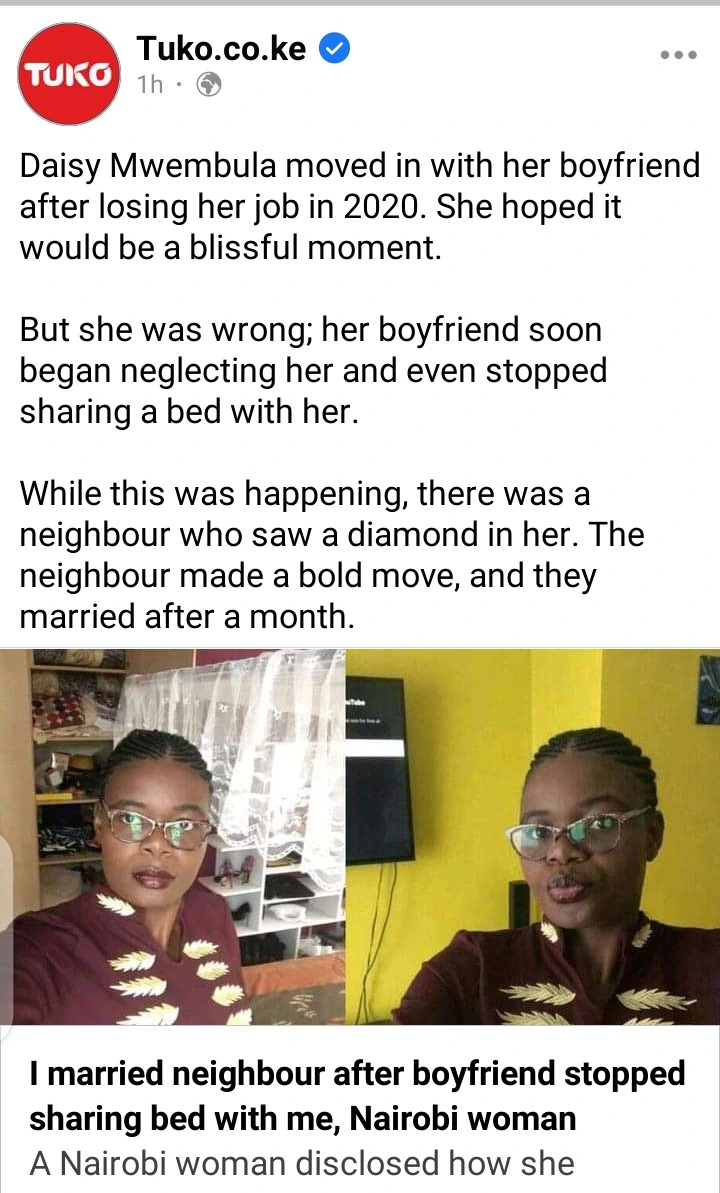The width and height of the screenshot is (720, 1193).
Task: Open the three-dot post options menu
Action: tap(678, 55)
